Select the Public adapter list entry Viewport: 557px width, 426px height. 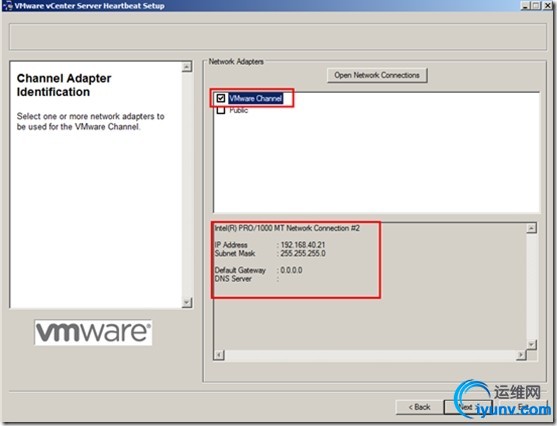pyautogui.click(x=238, y=110)
